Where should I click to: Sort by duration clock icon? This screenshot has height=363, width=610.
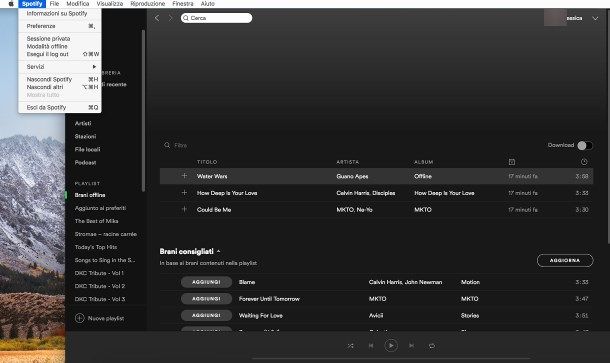tap(584, 161)
